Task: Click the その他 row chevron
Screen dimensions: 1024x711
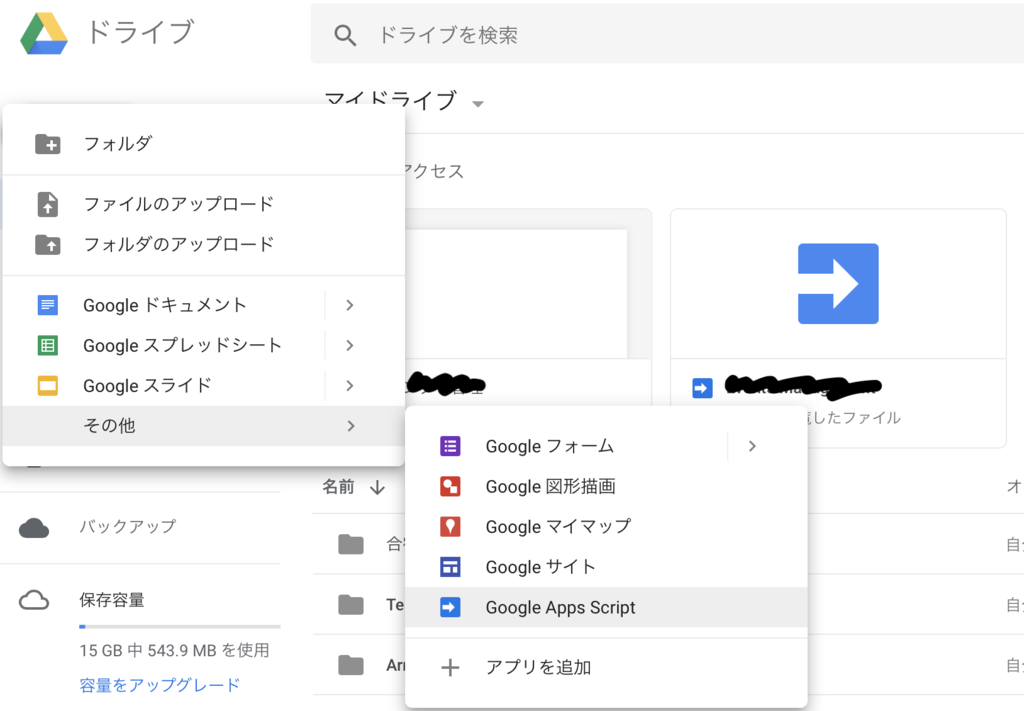Action: (x=351, y=426)
